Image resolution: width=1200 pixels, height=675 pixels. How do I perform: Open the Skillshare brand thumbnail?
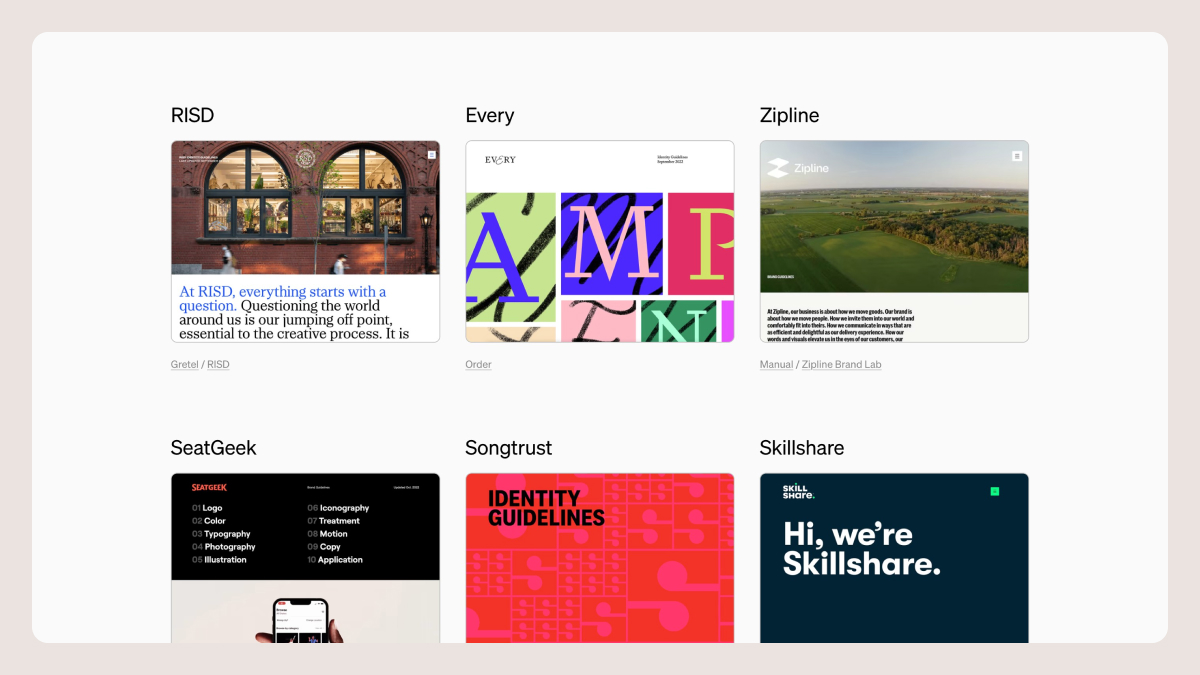pos(894,558)
